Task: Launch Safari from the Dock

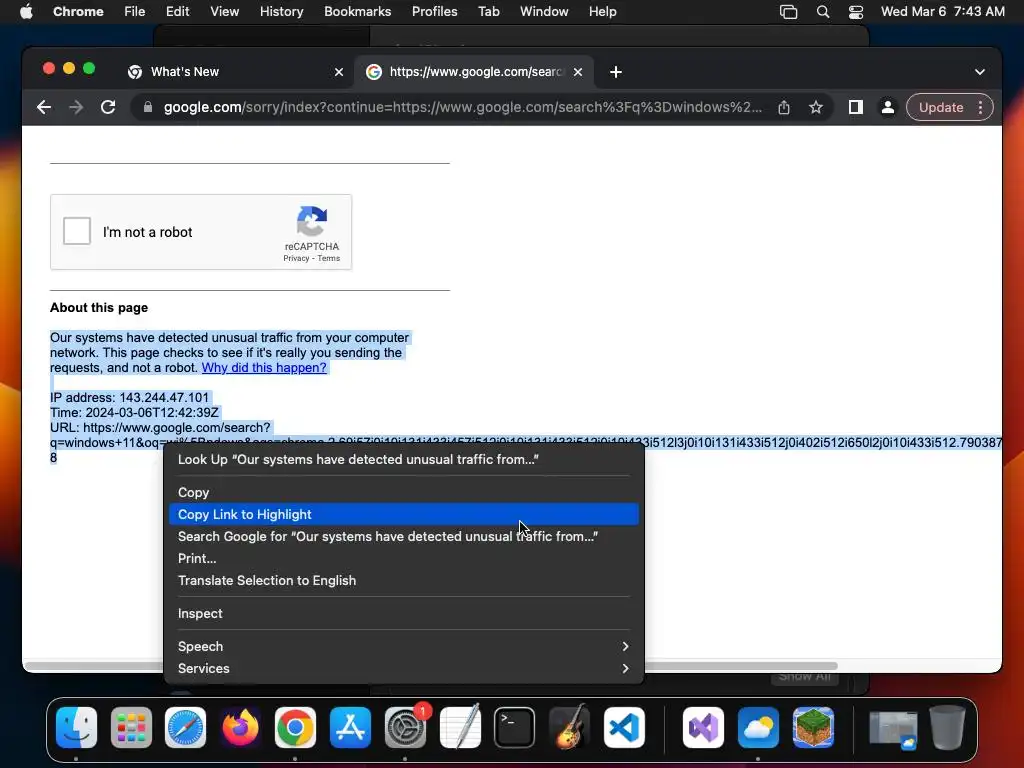Action: click(185, 727)
